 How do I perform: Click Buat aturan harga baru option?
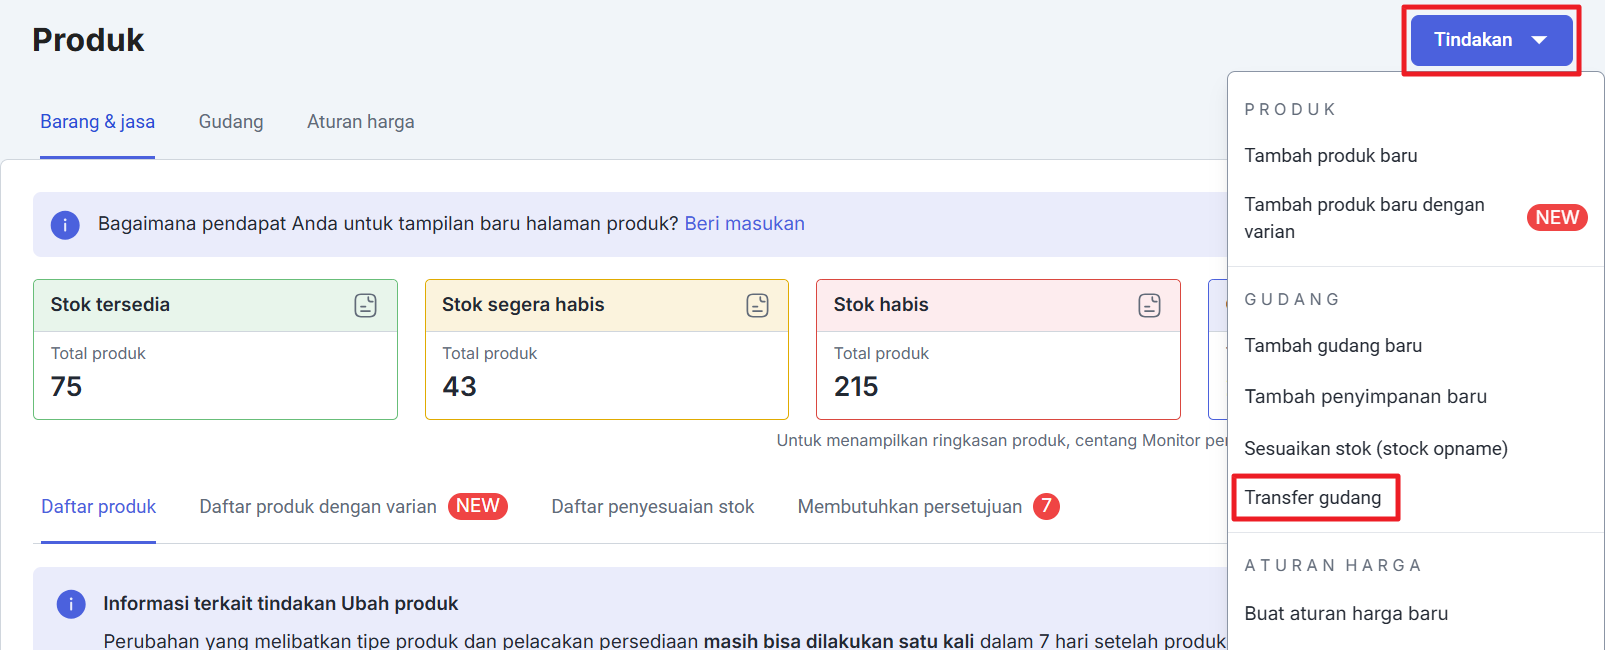coord(1345,614)
